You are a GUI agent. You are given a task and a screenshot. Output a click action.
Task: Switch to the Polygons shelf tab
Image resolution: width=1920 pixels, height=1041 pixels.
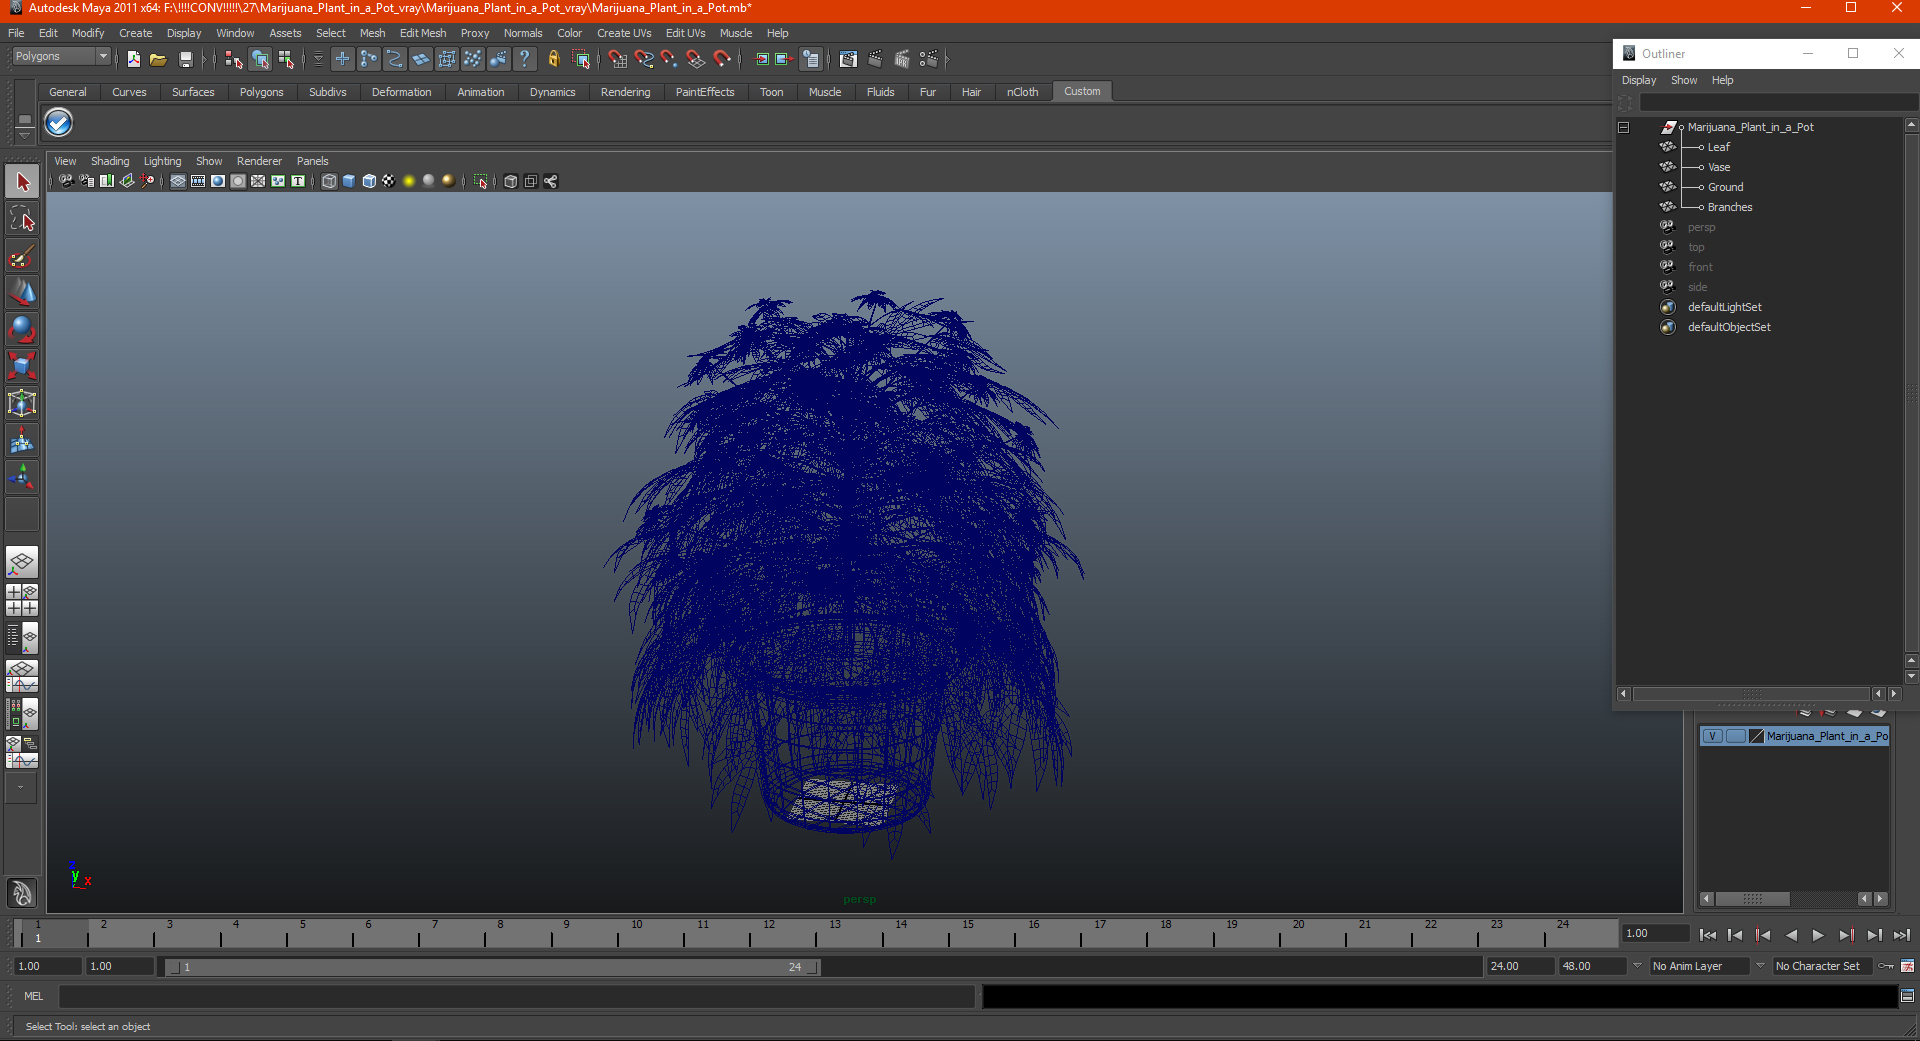tap(261, 92)
